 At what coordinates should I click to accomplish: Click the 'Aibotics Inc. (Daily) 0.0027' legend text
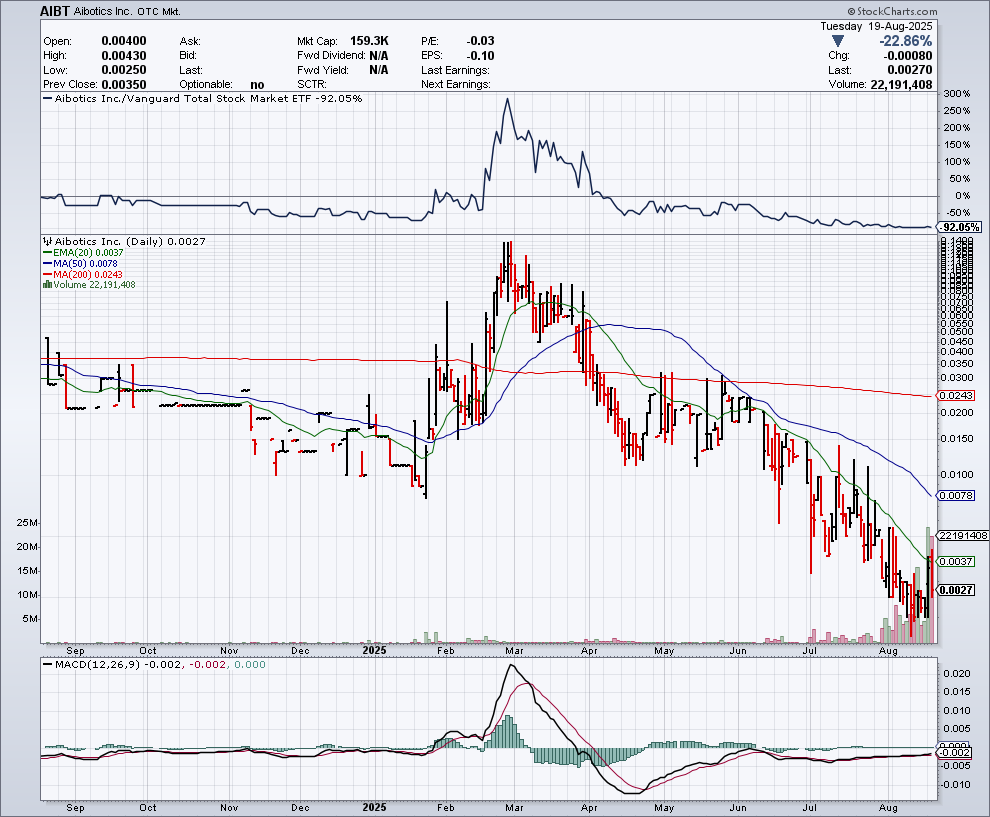point(130,241)
